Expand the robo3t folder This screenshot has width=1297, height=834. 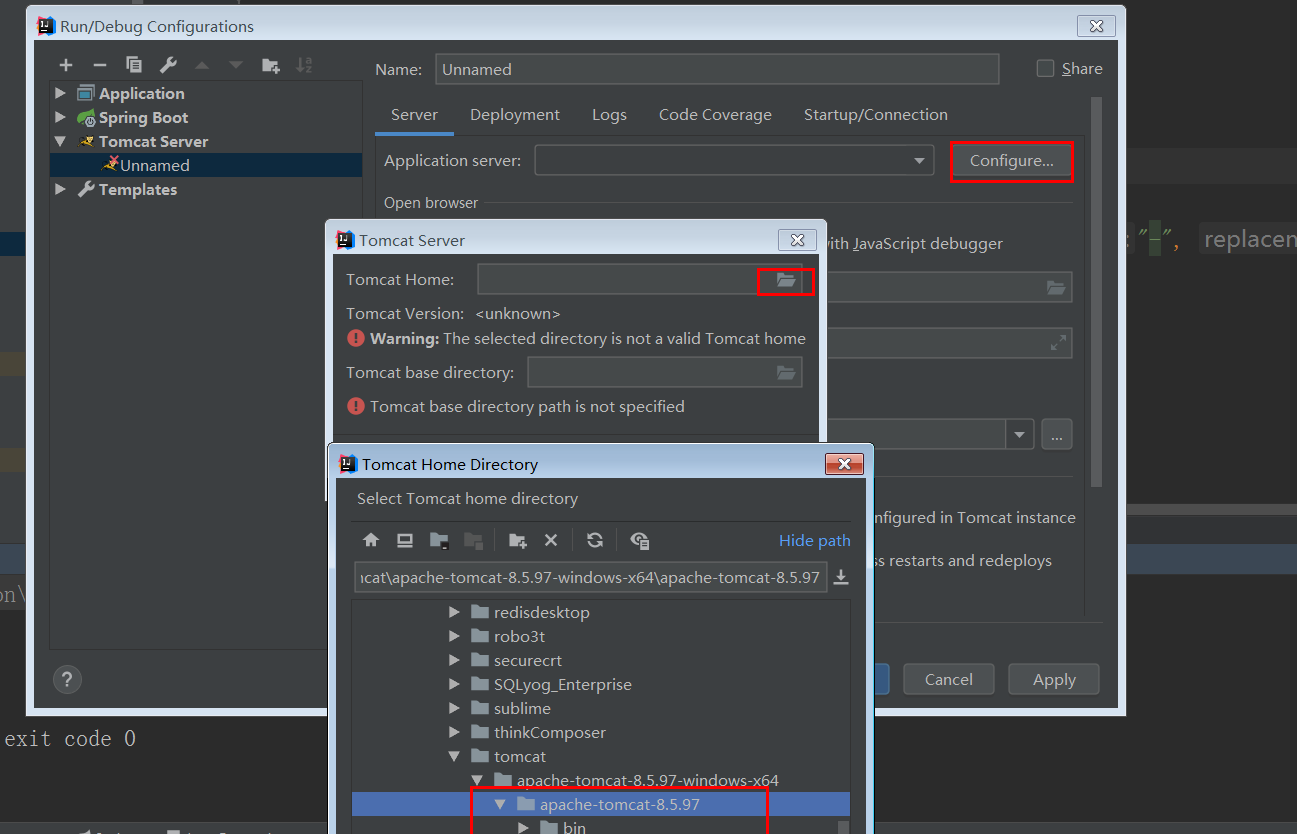(x=455, y=636)
